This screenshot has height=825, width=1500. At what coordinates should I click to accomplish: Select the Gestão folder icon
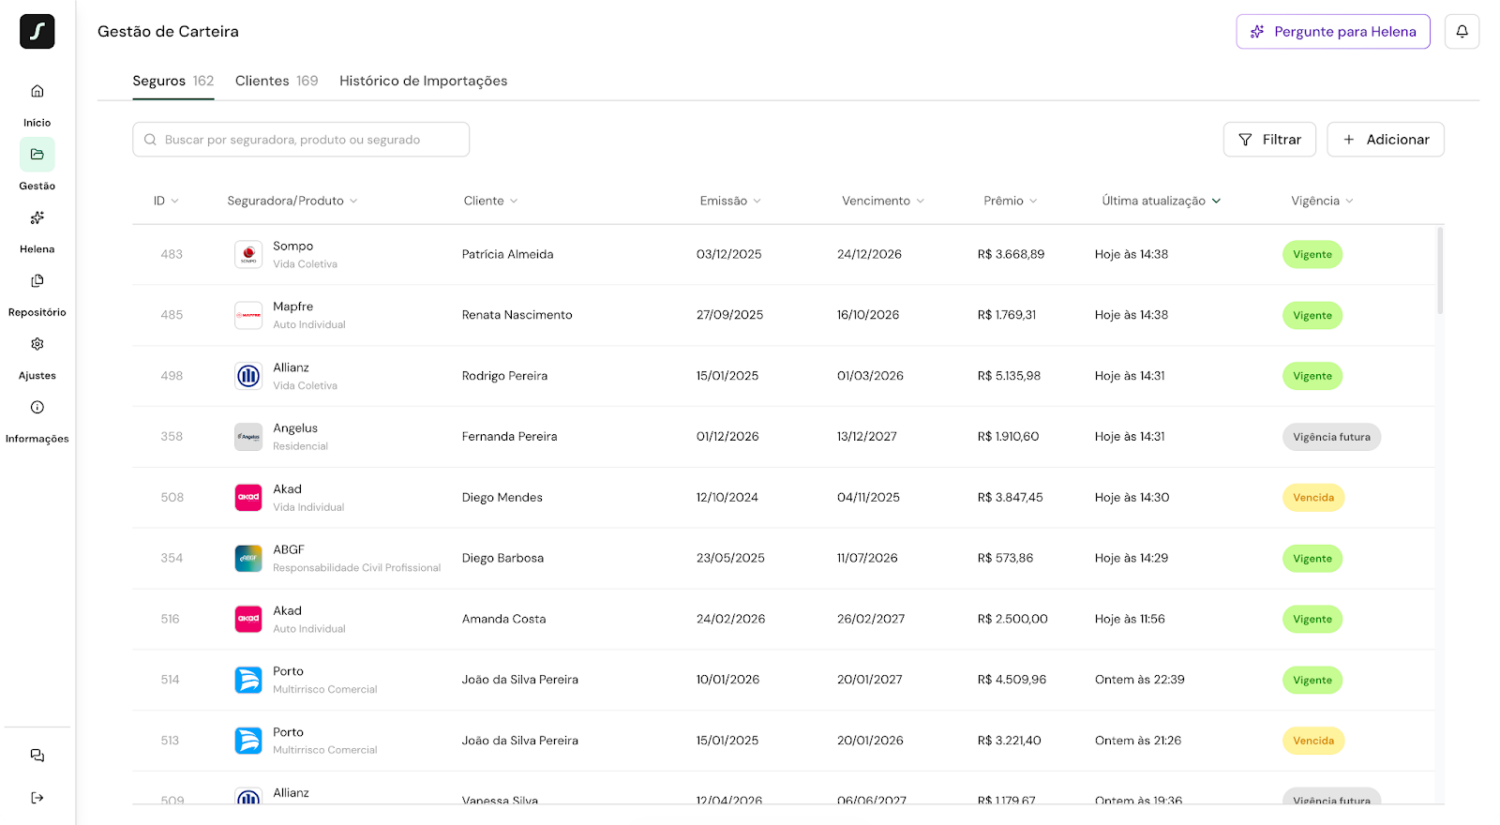tap(37, 155)
